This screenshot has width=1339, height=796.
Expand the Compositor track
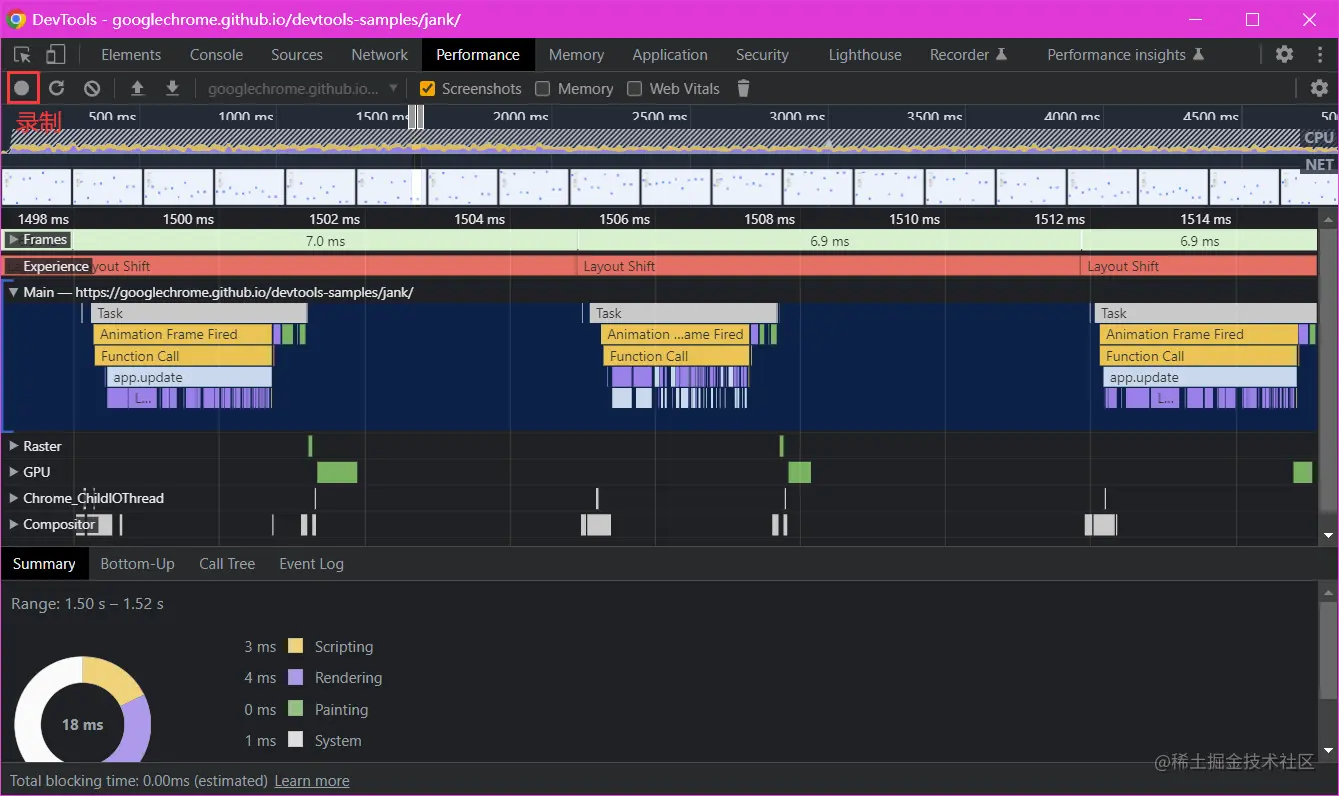point(13,524)
